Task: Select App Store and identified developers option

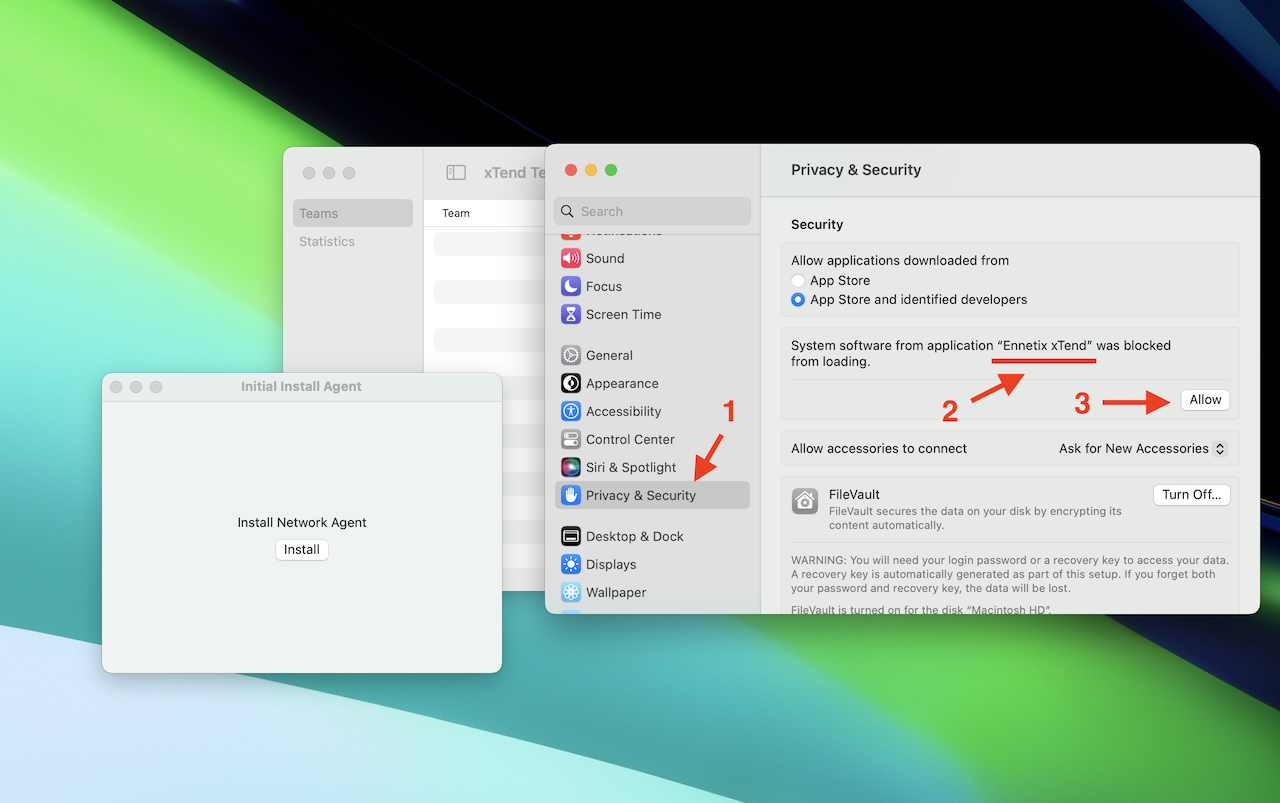Action: (798, 300)
